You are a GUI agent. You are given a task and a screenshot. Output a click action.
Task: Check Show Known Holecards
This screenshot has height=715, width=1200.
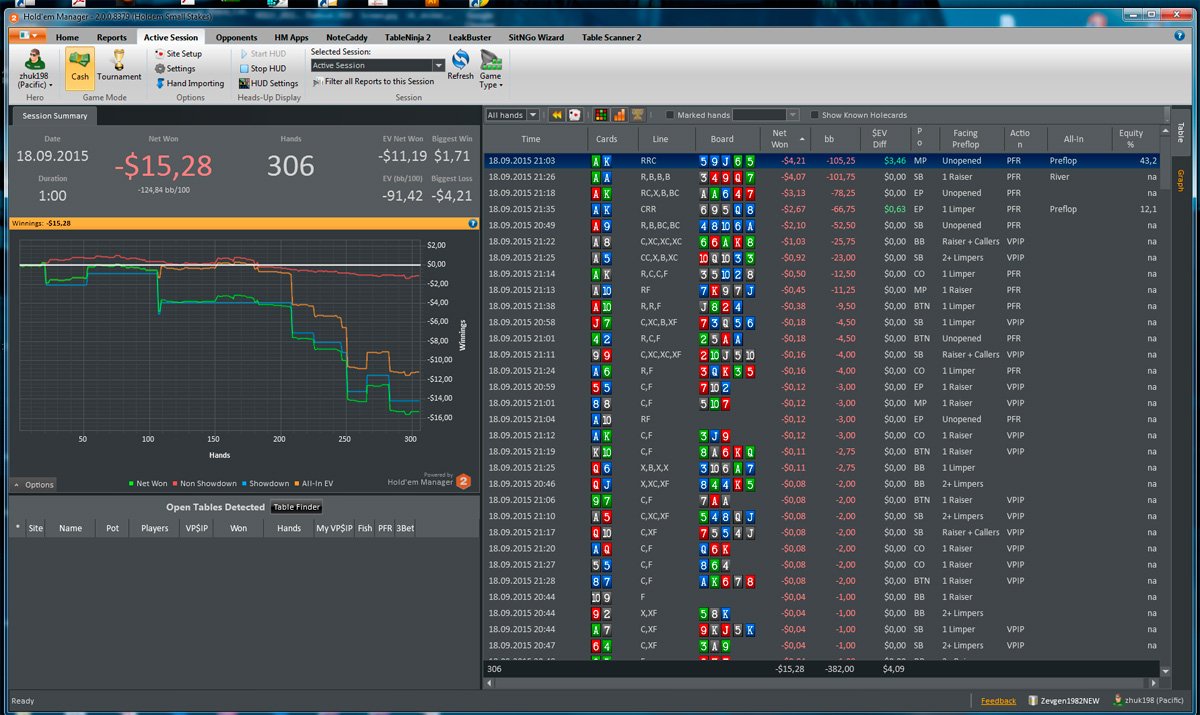(x=814, y=115)
